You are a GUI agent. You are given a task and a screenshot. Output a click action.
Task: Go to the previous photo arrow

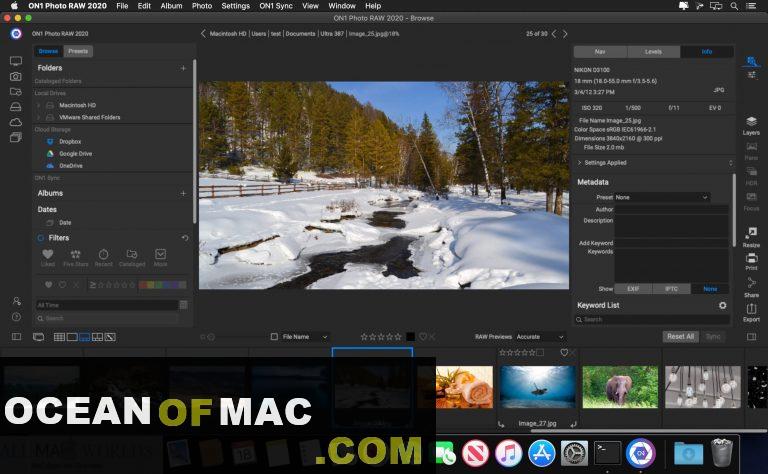(554, 34)
